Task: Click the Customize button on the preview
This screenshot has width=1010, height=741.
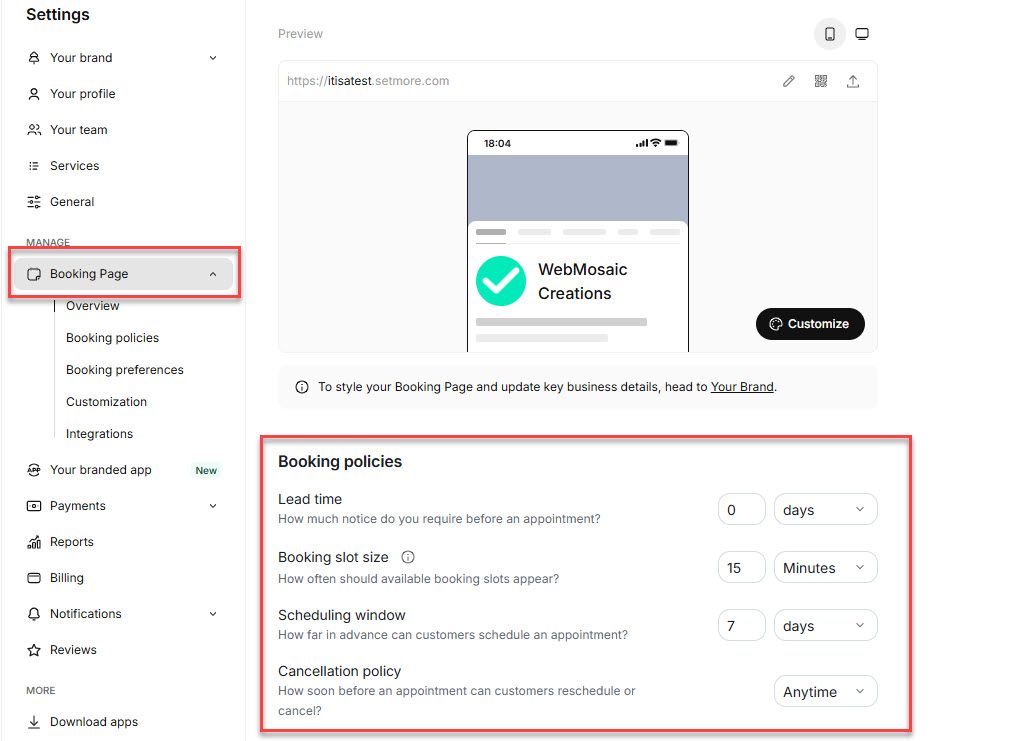Action: (810, 323)
